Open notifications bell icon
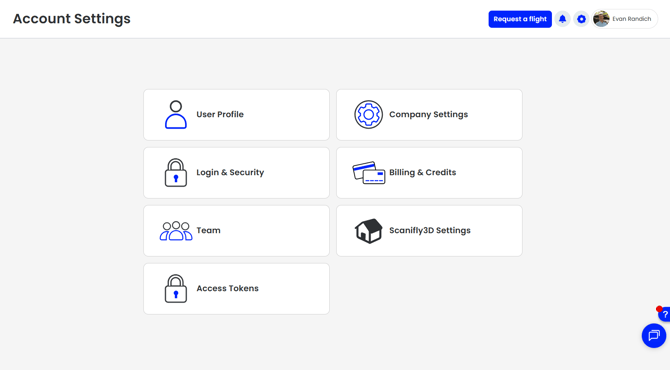Screen dimensions: 670x370 pos(562,19)
